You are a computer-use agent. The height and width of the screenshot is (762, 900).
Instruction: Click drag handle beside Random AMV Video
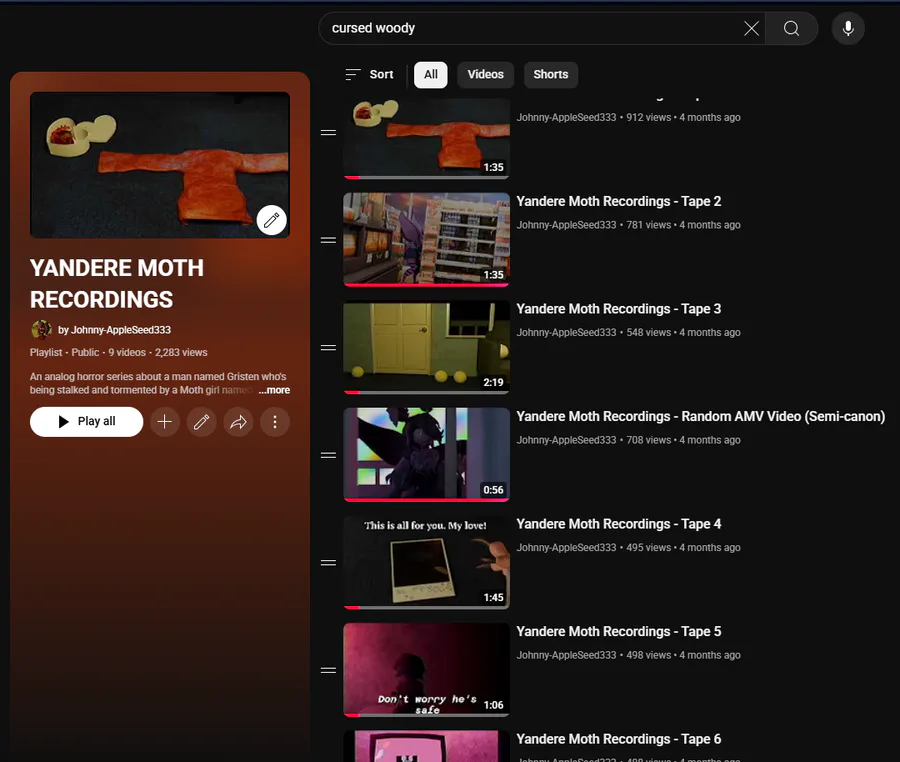[x=328, y=455]
